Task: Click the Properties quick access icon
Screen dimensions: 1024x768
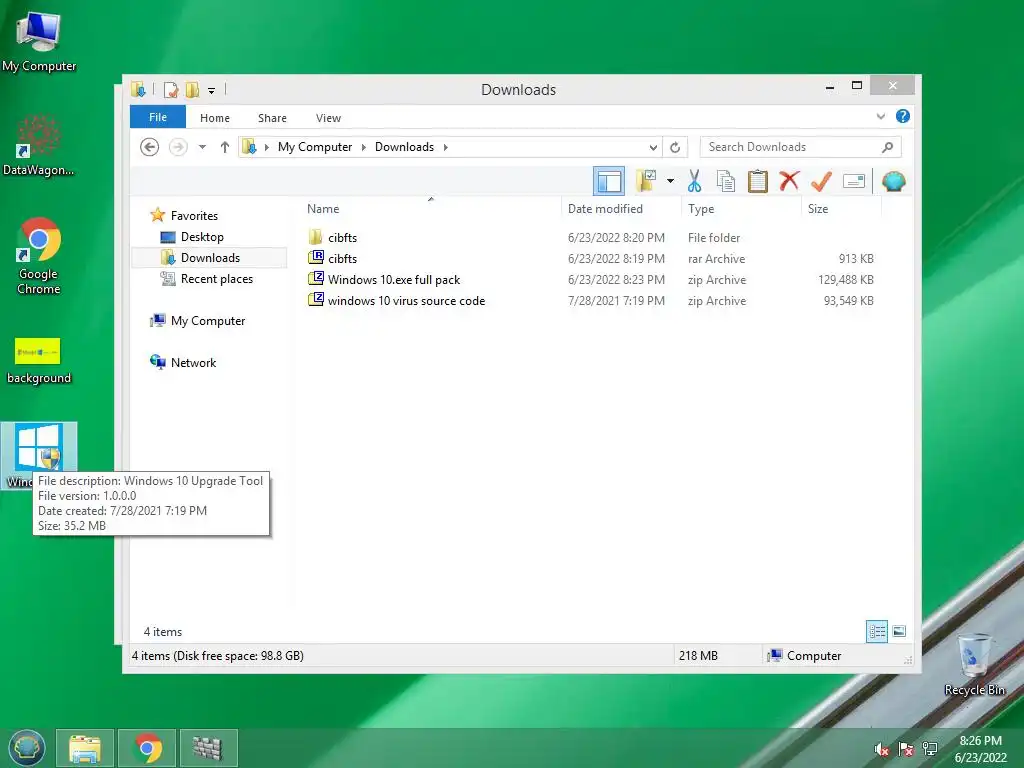Action: 171,89
